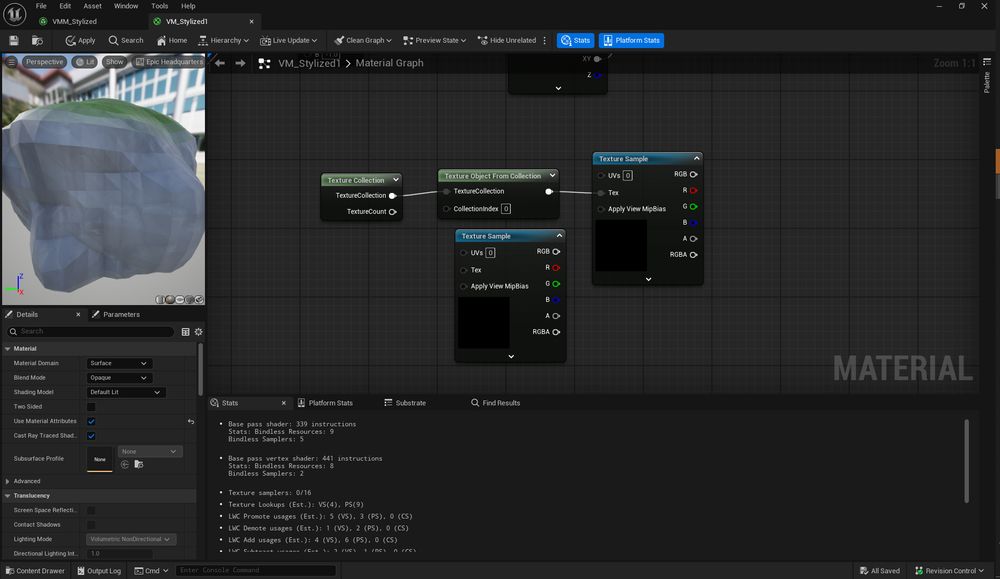
Task: Click the Home toolbar button
Action: [x=172, y=40]
